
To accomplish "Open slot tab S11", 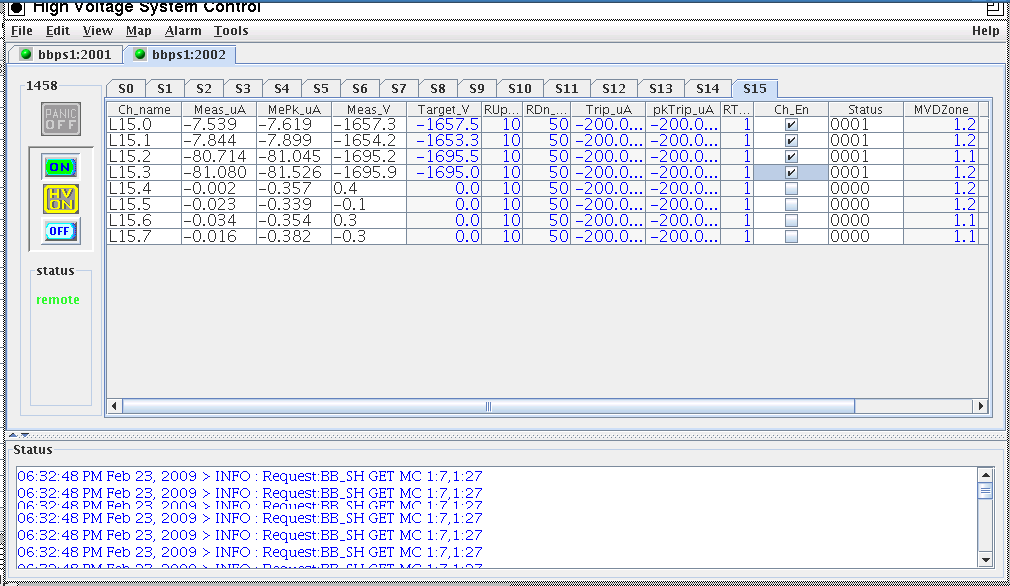I will tap(567, 89).
